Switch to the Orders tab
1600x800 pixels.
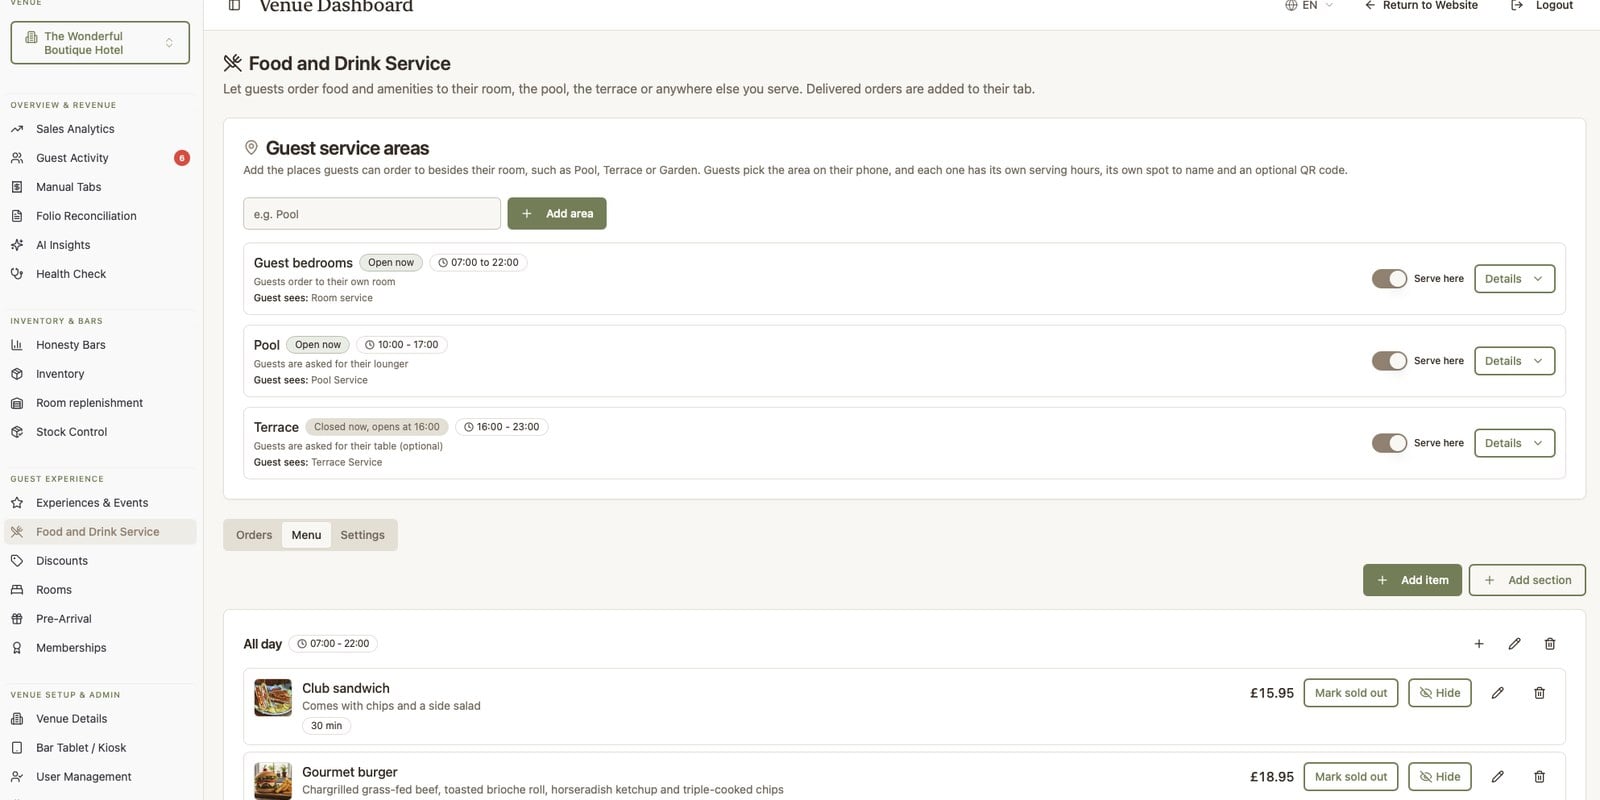(254, 535)
